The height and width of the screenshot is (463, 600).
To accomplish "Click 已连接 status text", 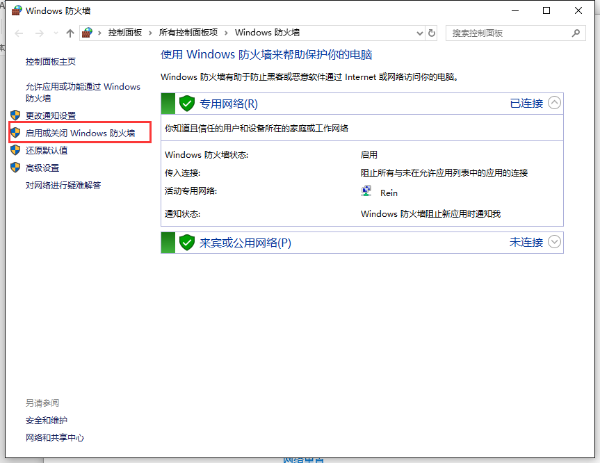I will (x=527, y=103).
